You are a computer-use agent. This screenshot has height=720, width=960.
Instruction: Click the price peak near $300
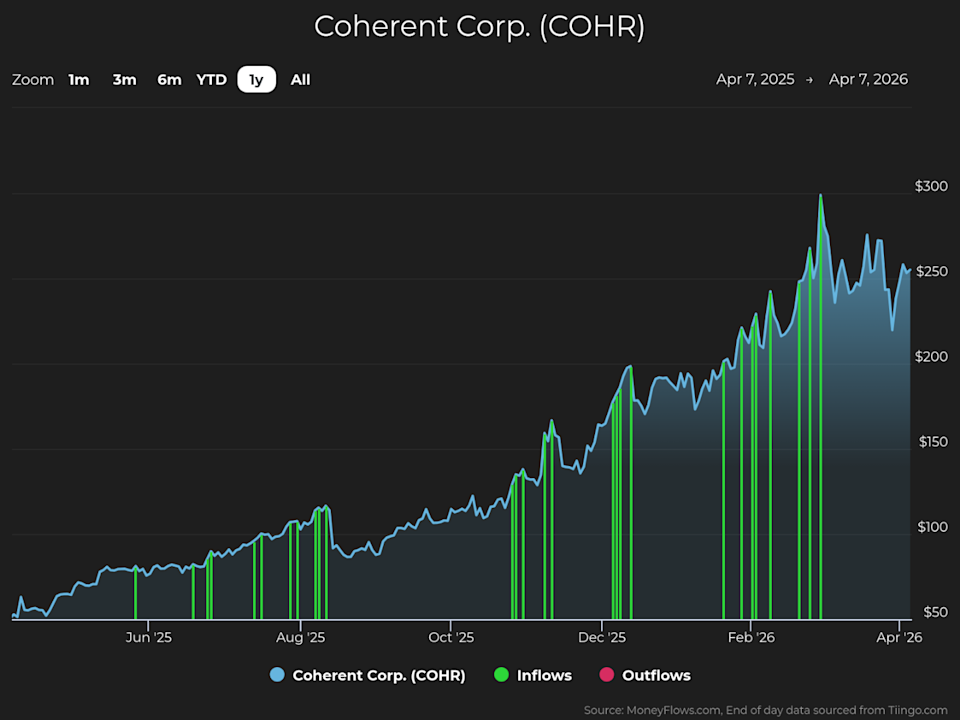(820, 196)
